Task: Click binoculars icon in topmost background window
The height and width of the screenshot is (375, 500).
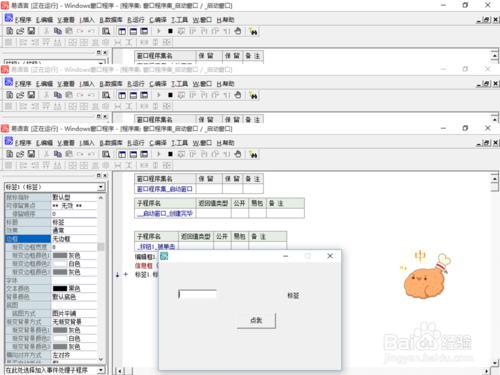Action: [x=253, y=31]
